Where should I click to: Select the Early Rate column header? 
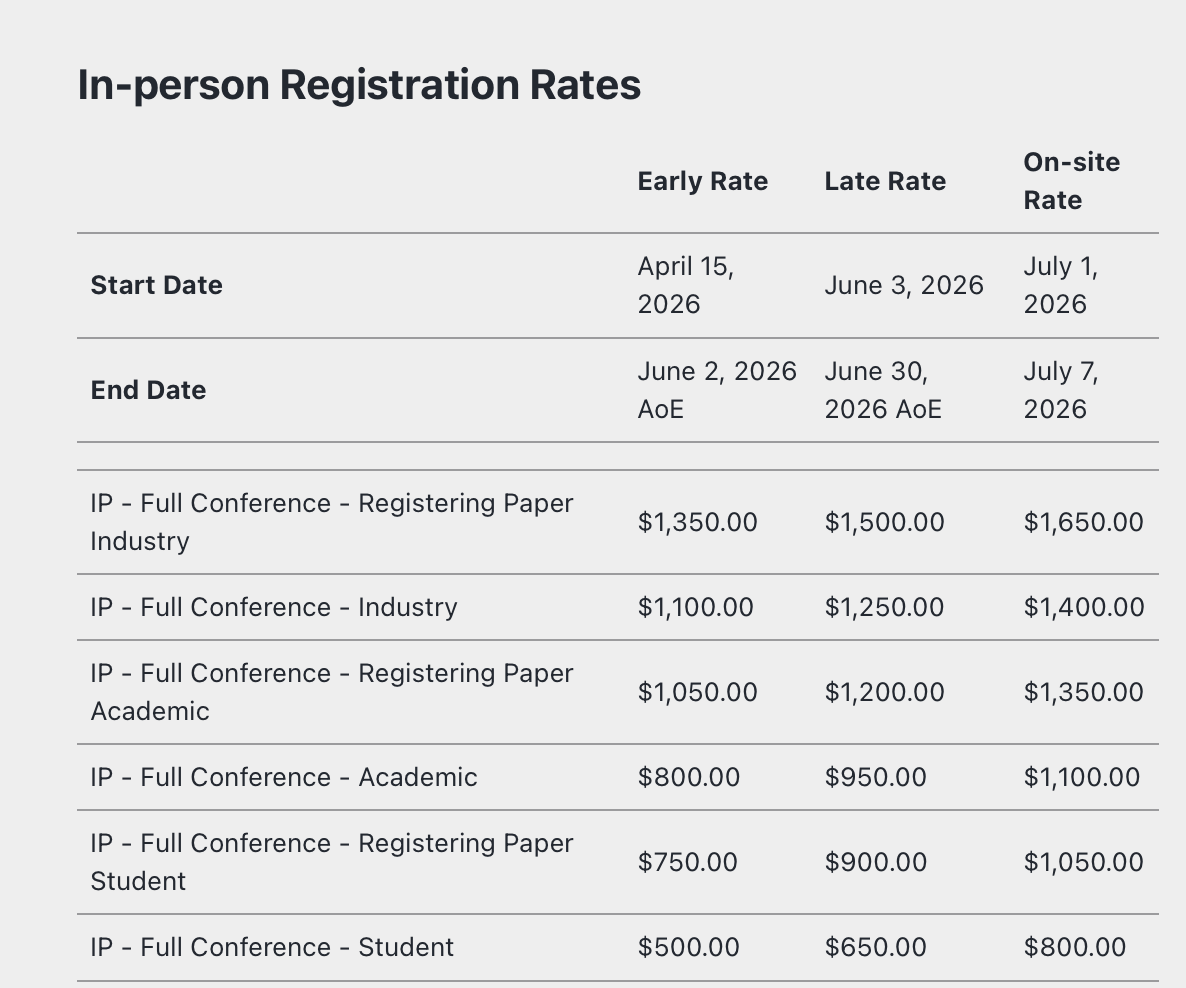click(703, 181)
